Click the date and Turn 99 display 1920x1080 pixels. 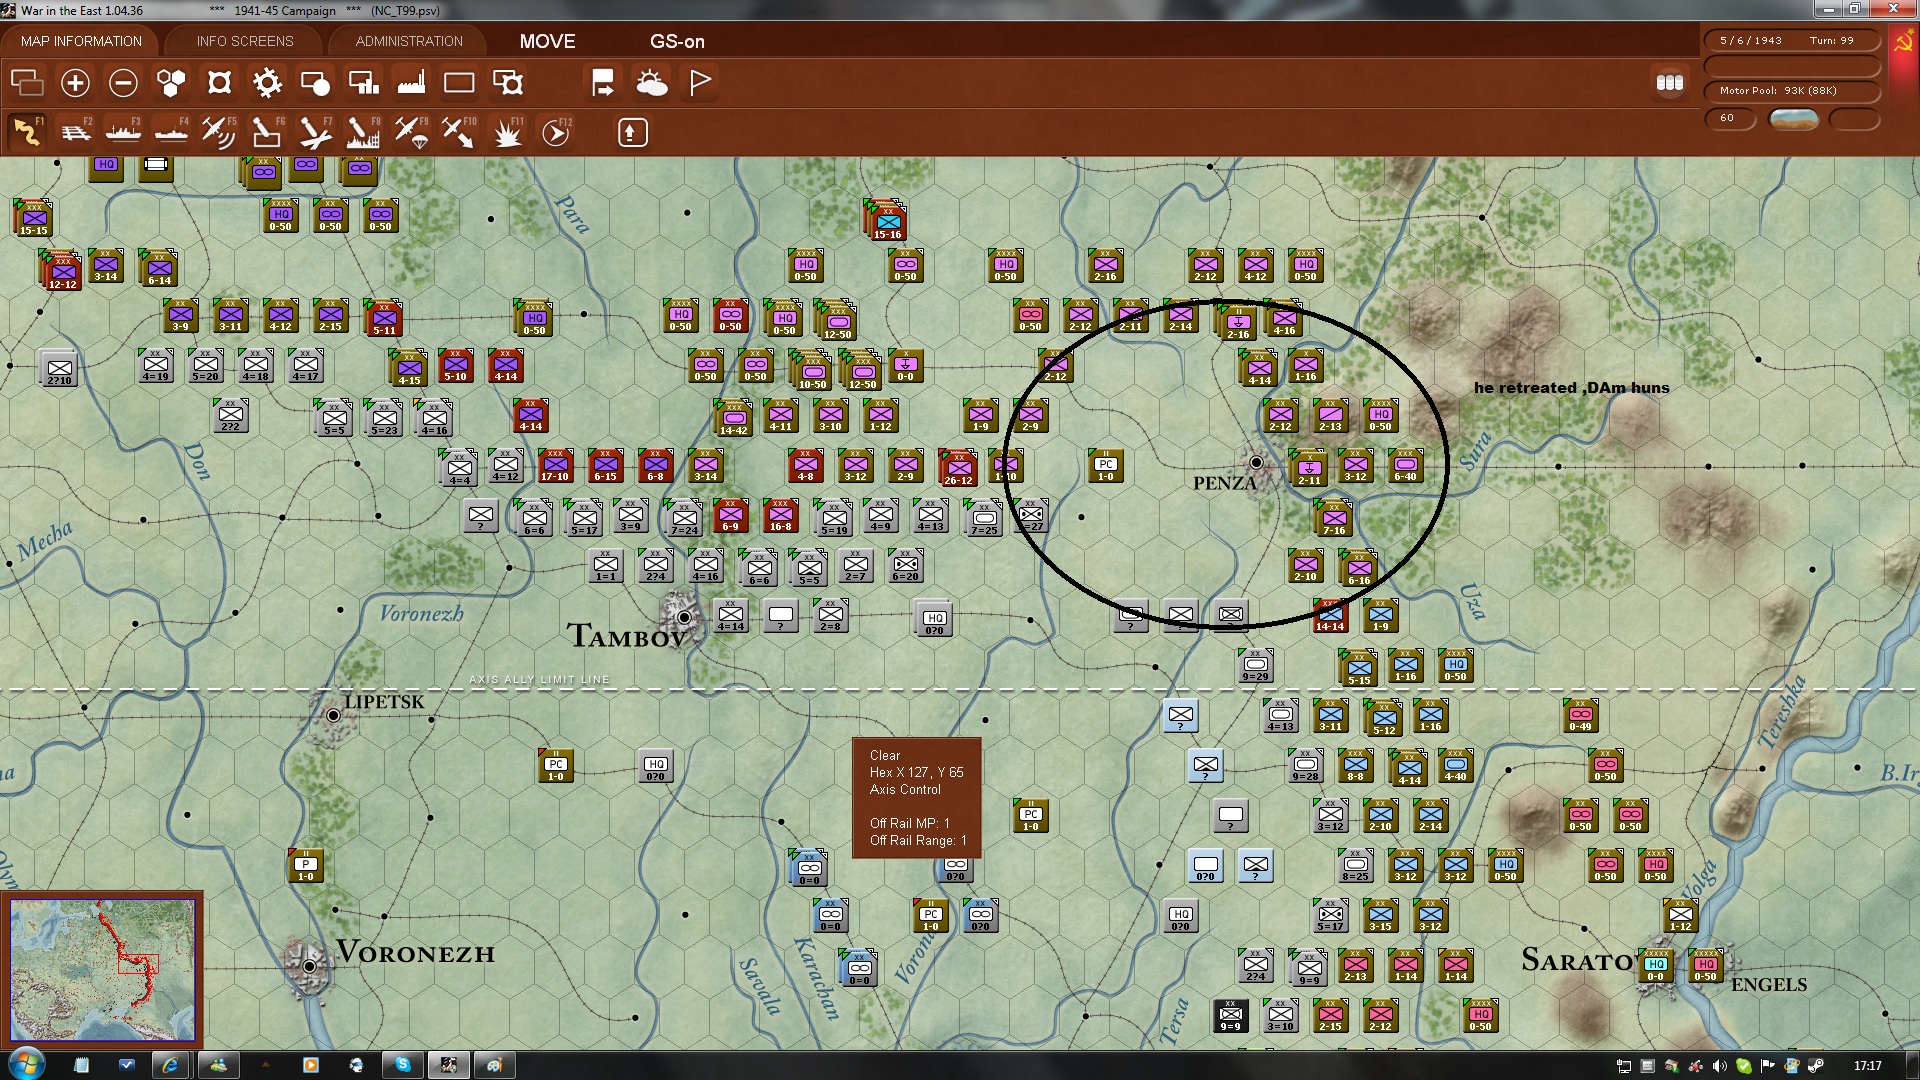[1791, 41]
